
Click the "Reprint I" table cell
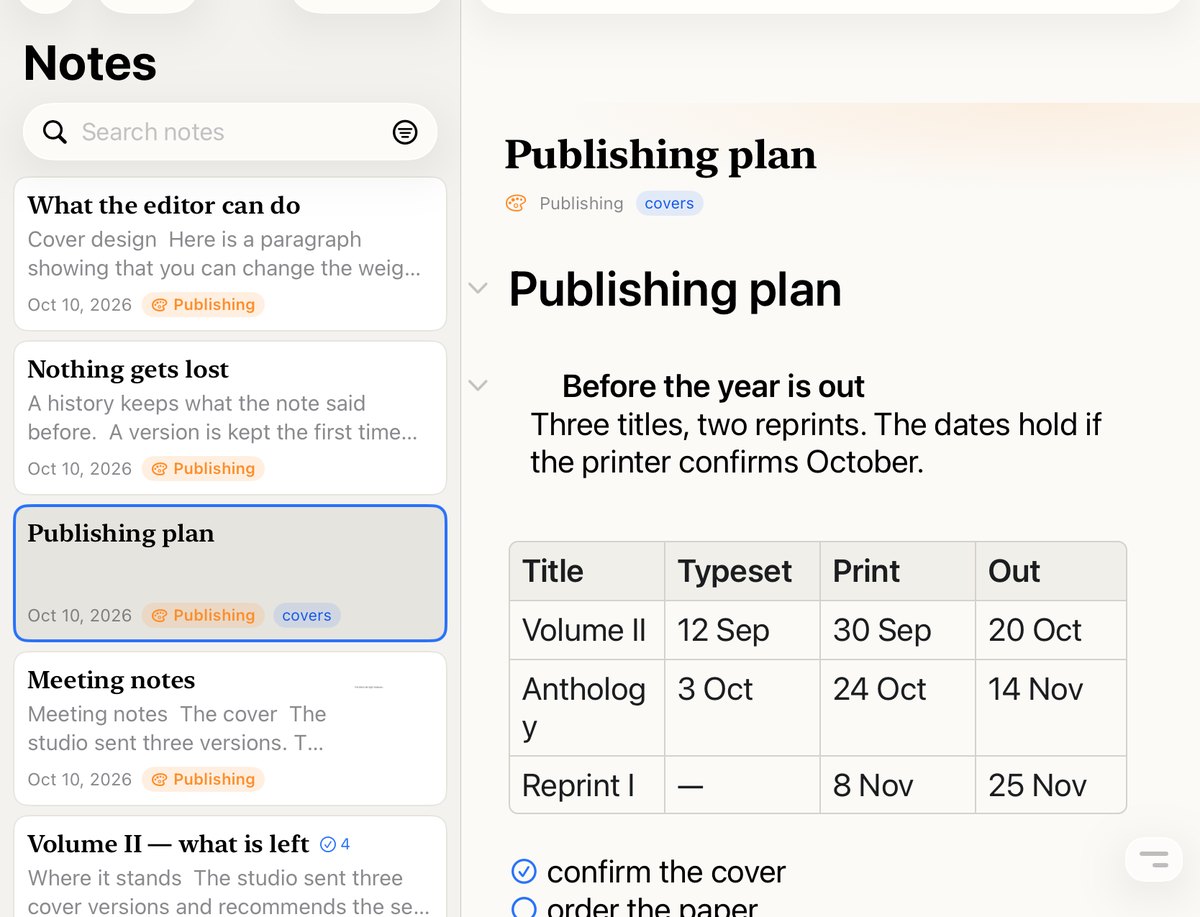(x=587, y=785)
